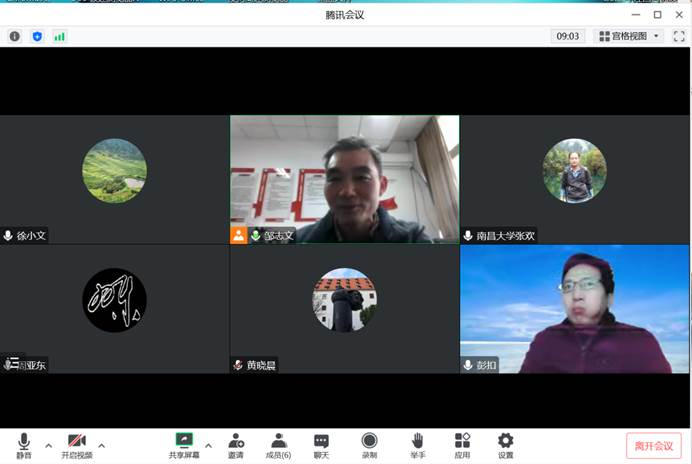The width and height of the screenshot is (692, 464).
Task: Expand audio options arrow beside 静音
Action: coord(48,445)
